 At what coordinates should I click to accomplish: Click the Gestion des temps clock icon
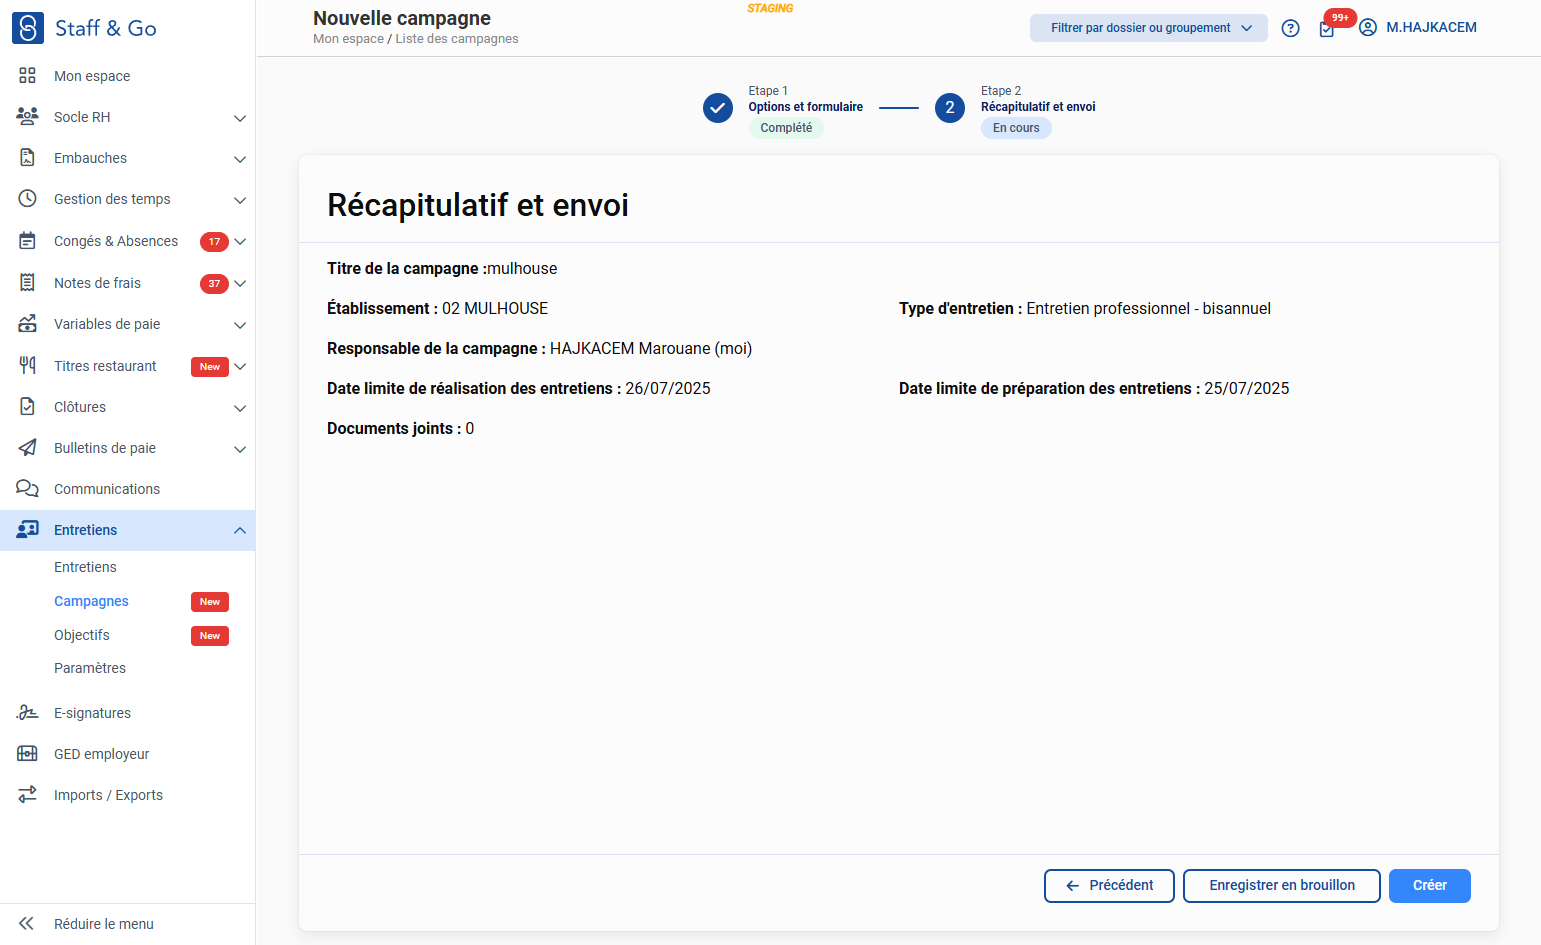pyautogui.click(x=27, y=199)
